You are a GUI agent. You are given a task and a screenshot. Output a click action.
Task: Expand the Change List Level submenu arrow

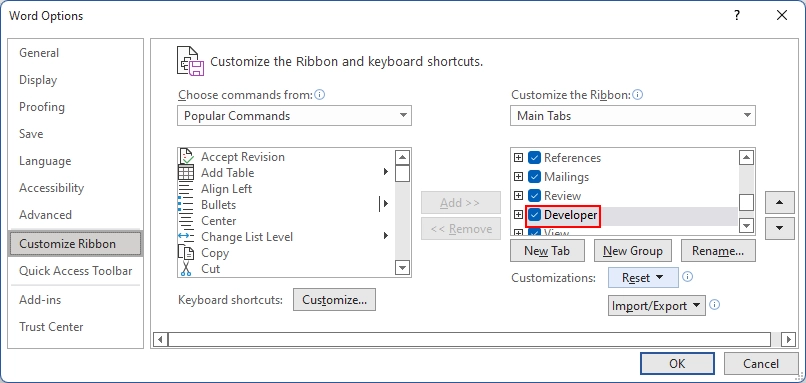[x=386, y=236]
